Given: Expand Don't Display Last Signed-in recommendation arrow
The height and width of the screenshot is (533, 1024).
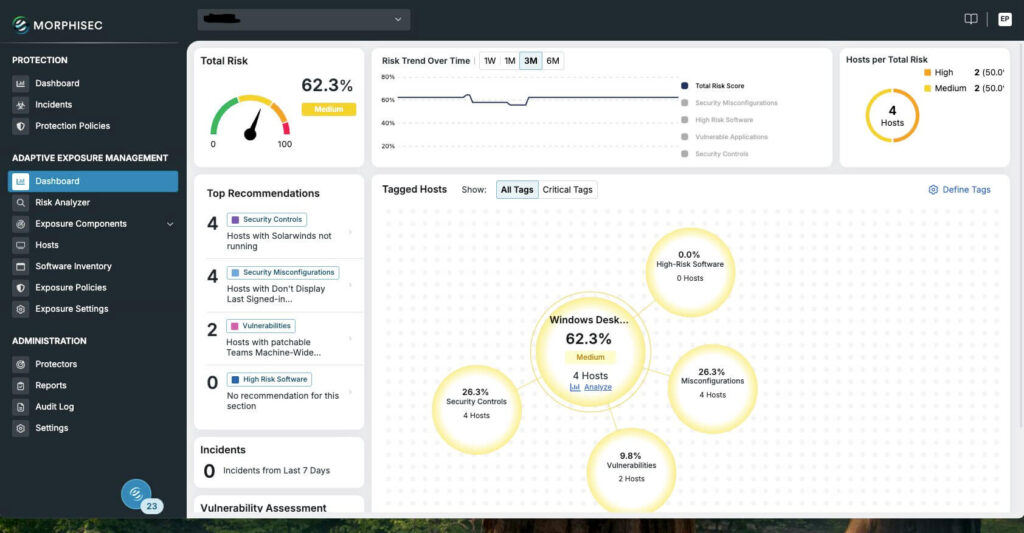Looking at the screenshot, I should click(x=351, y=285).
